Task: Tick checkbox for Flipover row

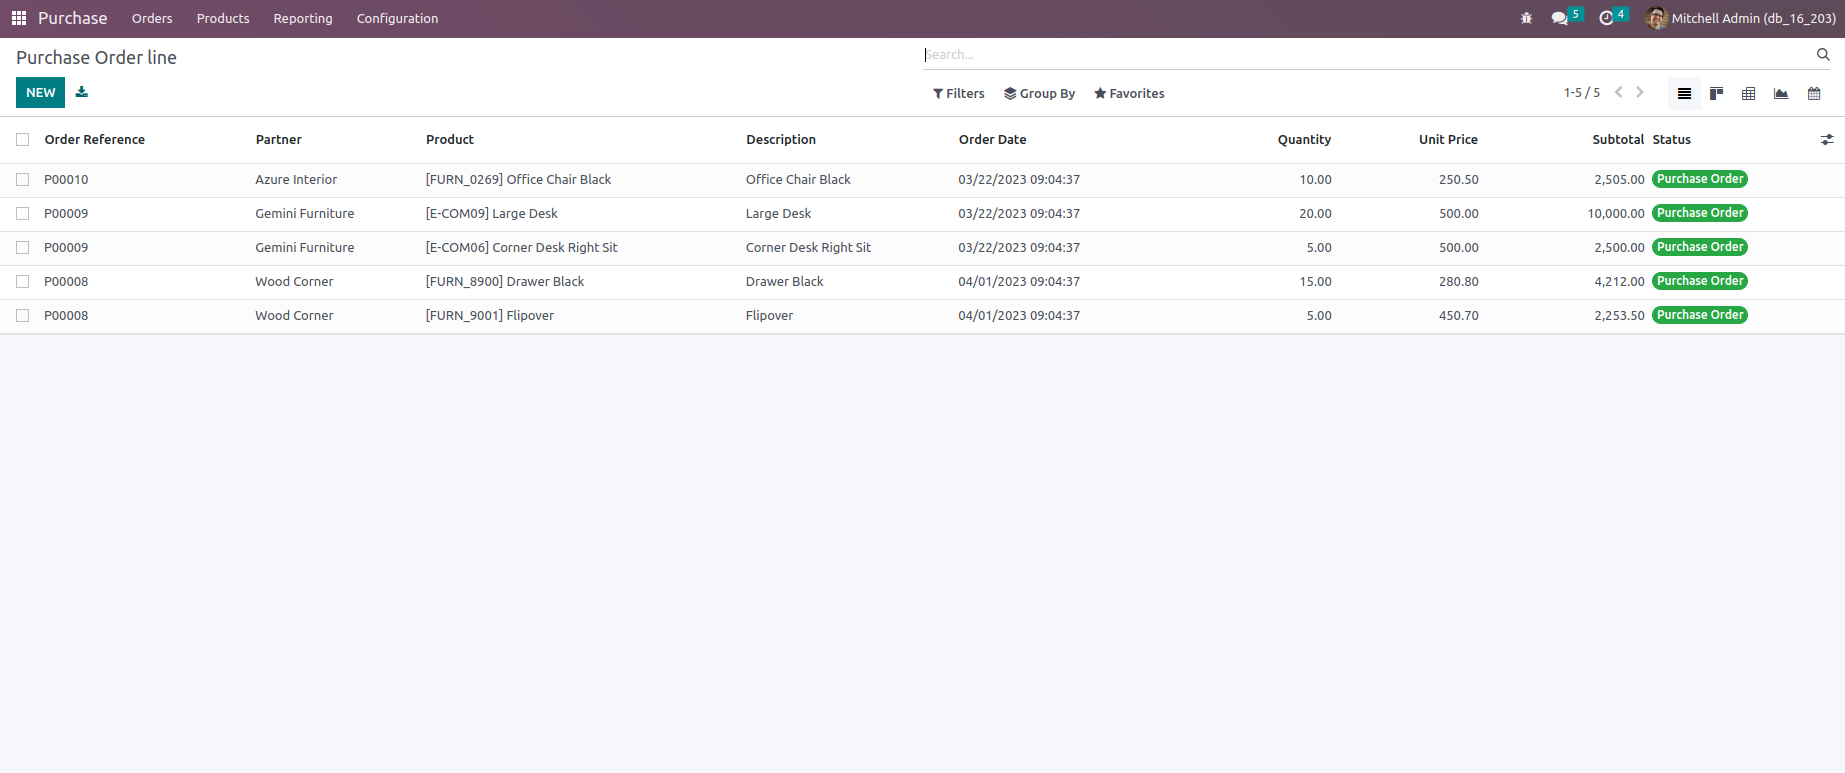Action: click(23, 316)
